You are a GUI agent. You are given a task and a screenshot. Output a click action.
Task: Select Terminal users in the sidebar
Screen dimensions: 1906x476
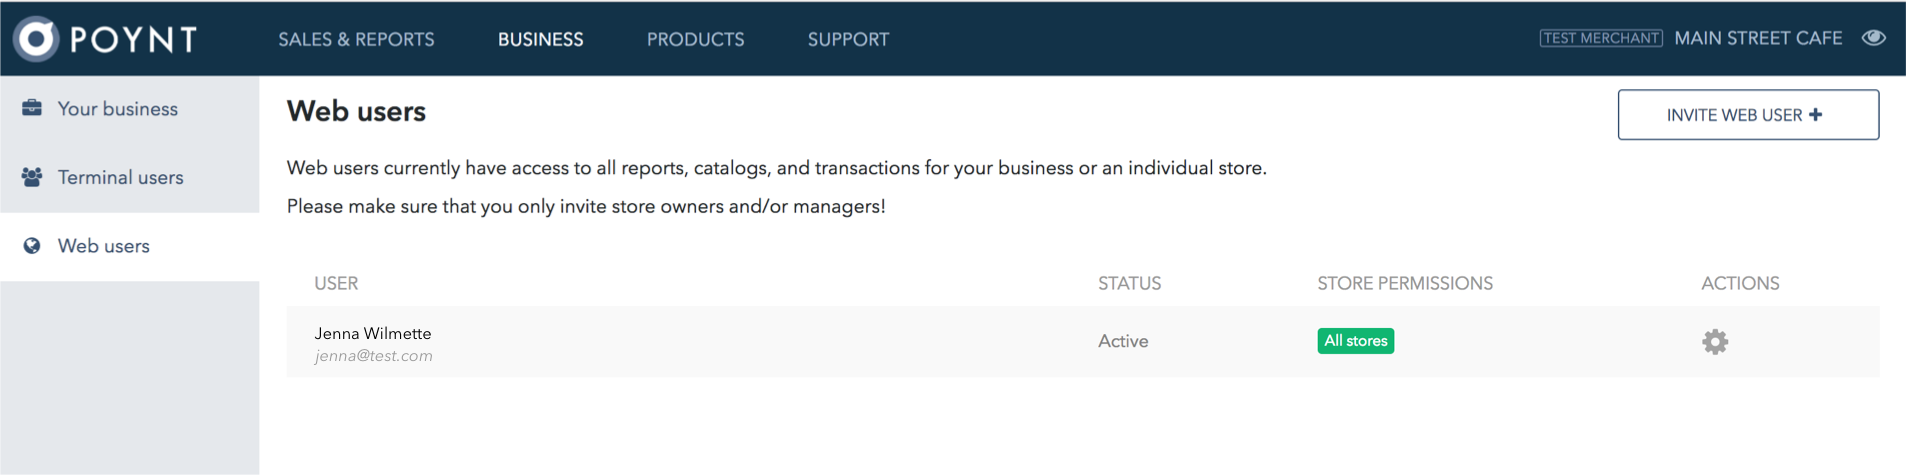130,178
